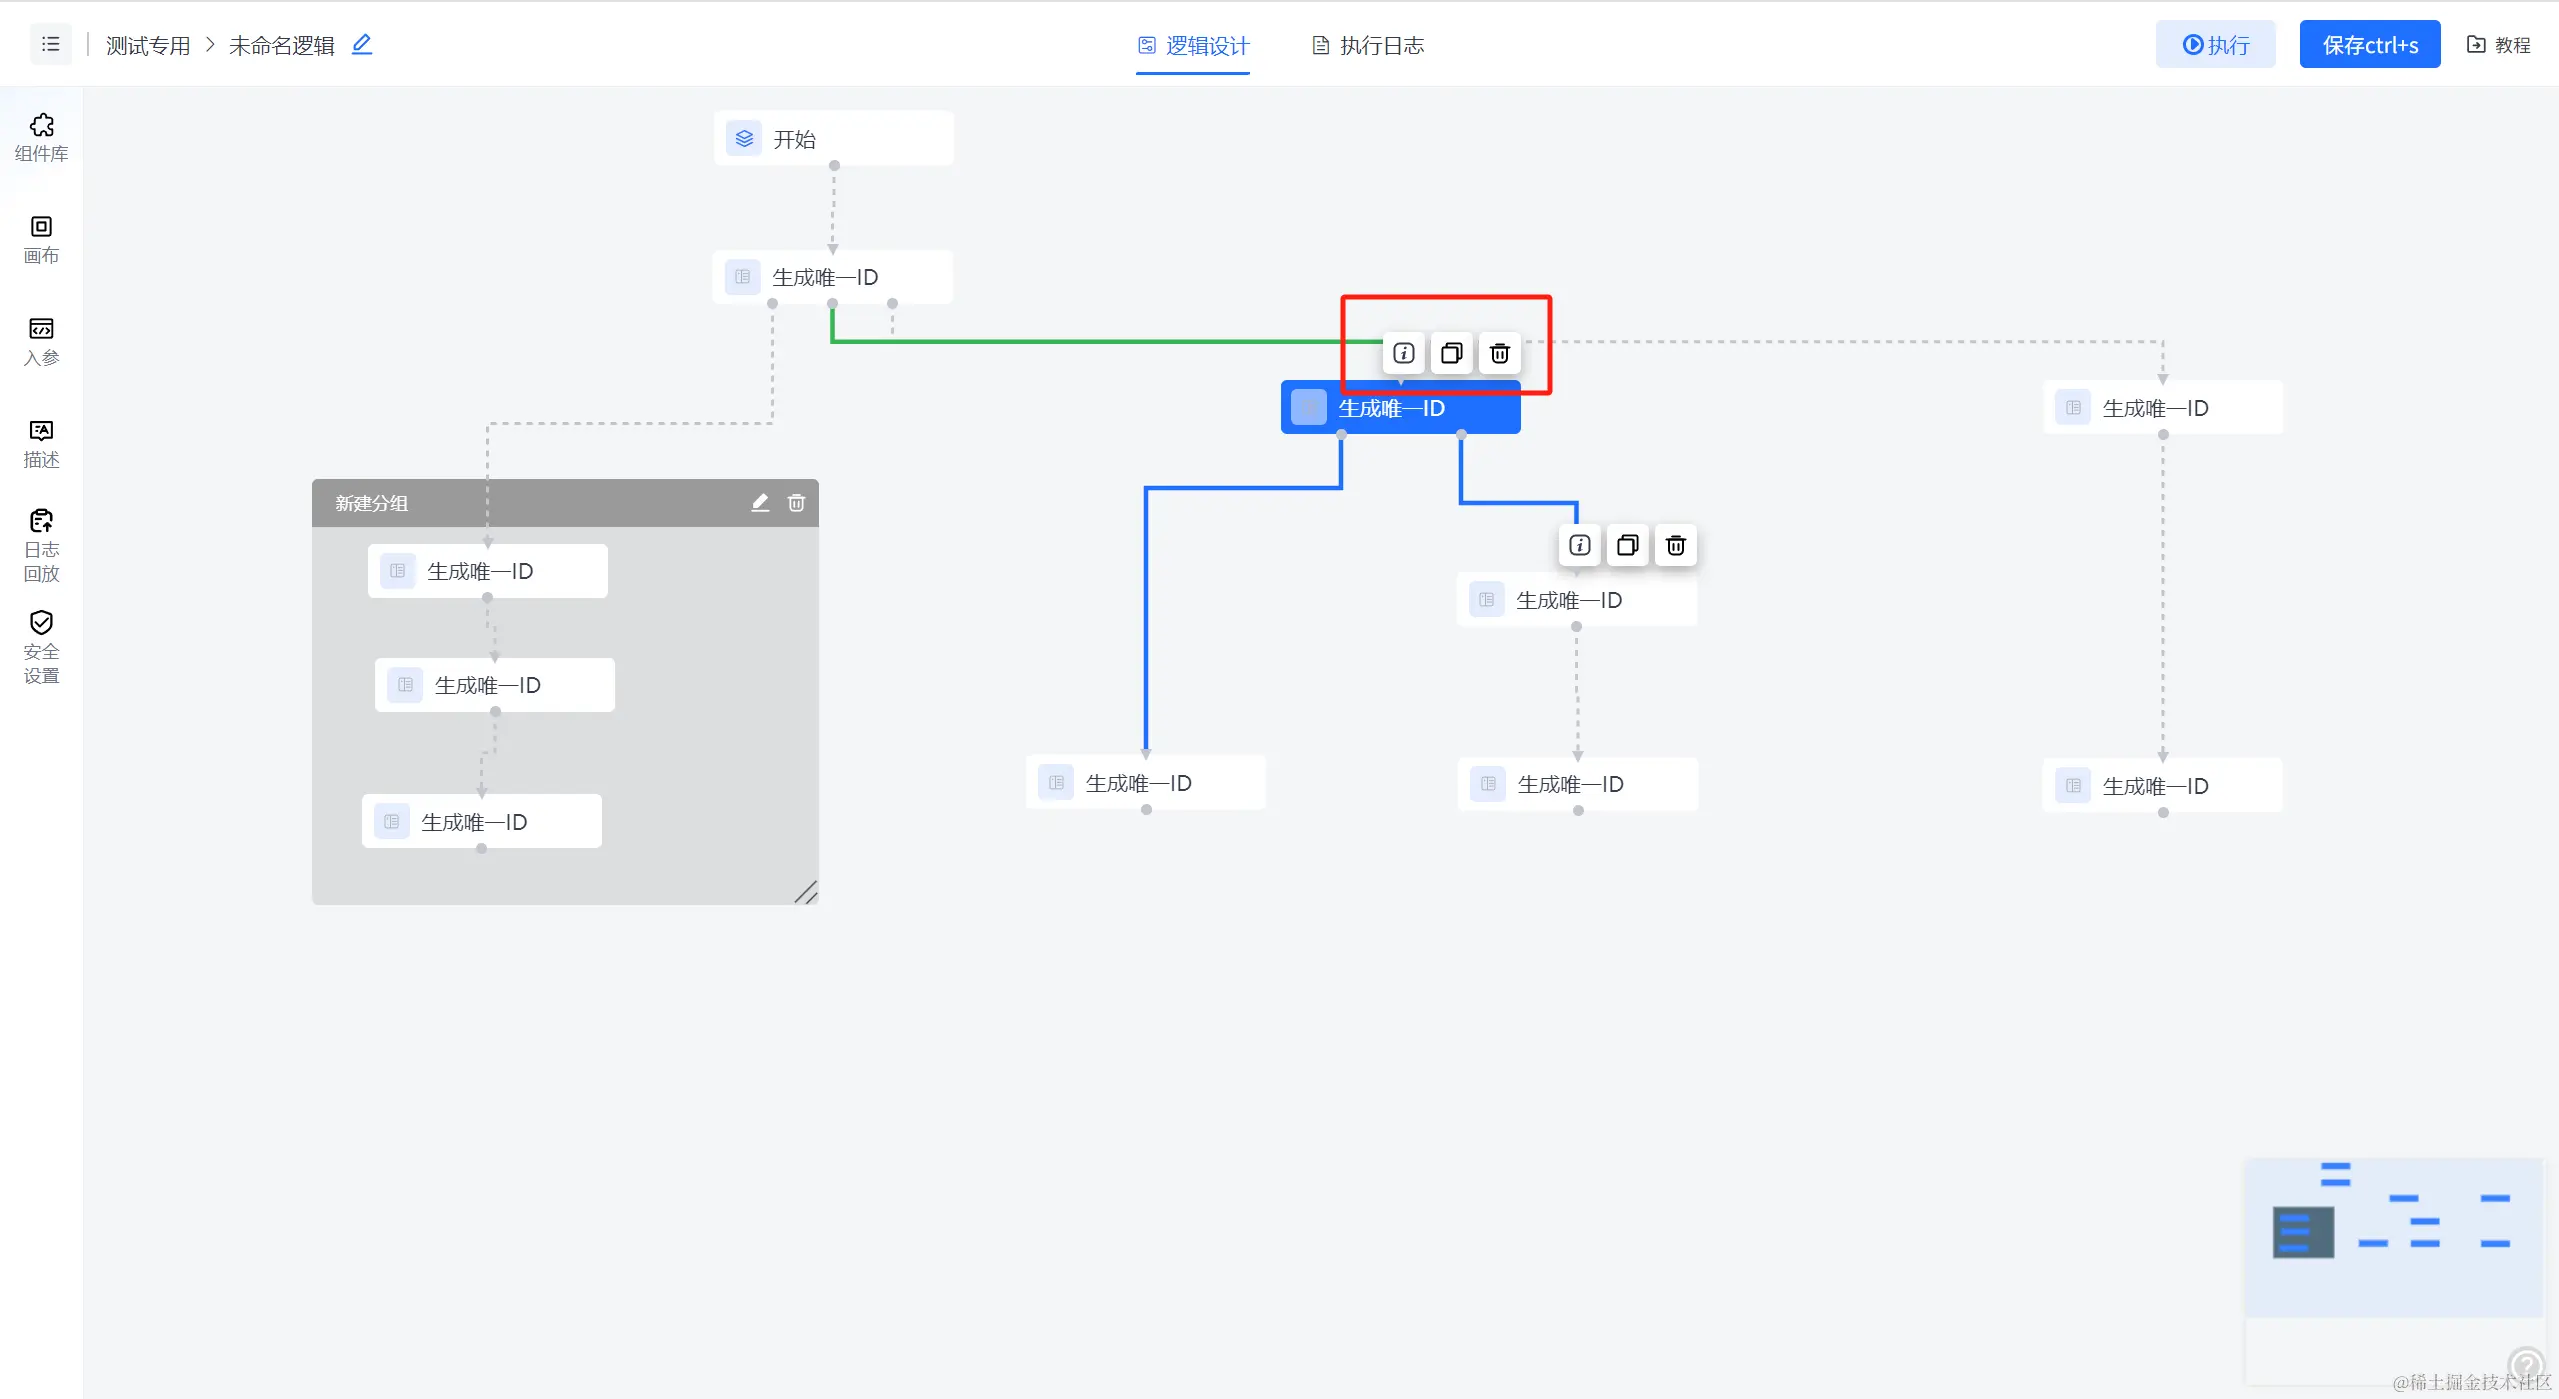Image resolution: width=2559 pixels, height=1399 pixels.
Task: Edit the 新建分组 group name
Action: point(760,503)
